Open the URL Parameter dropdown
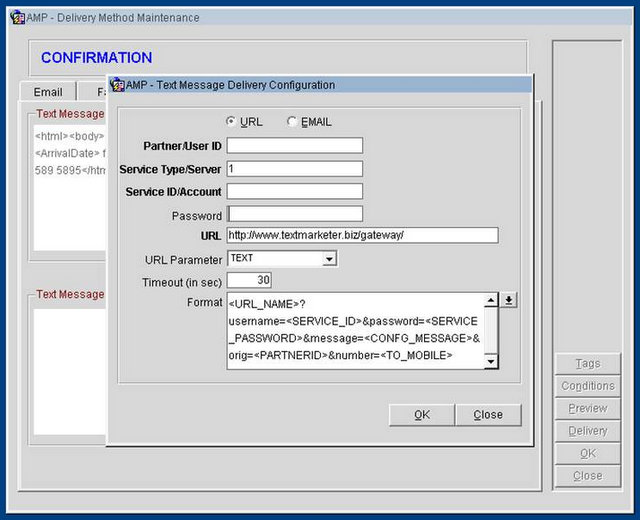640x520 pixels. (x=329, y=259)
